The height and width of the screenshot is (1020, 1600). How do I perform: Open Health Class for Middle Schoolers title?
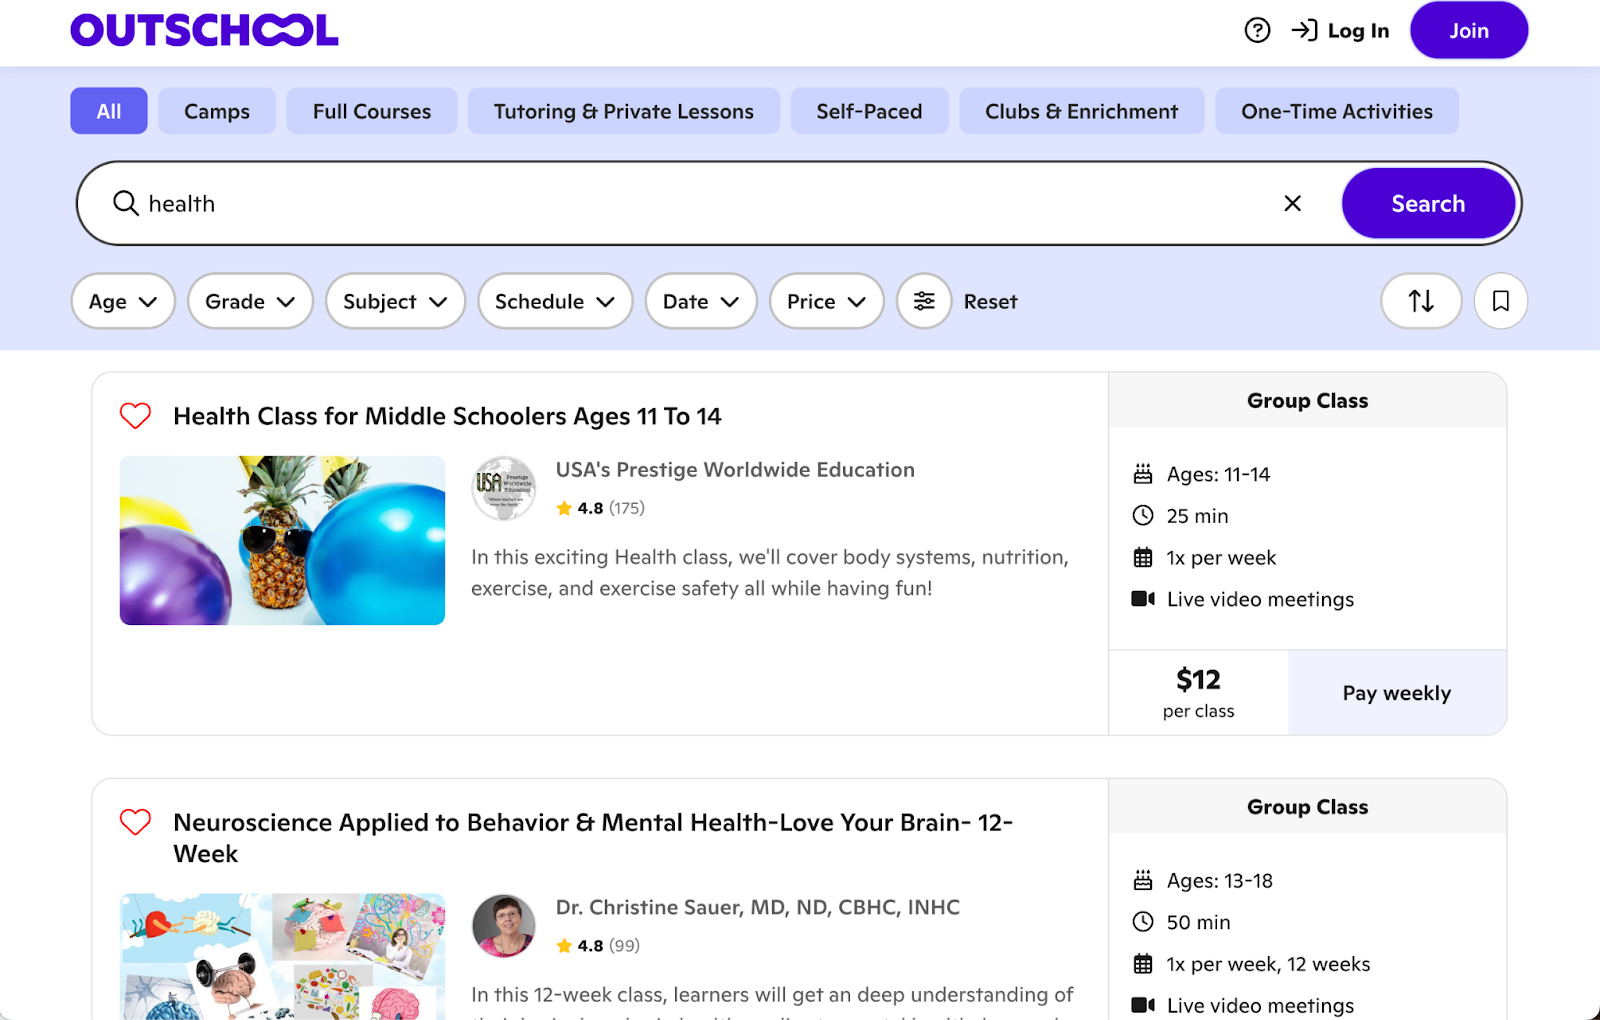click(x=447, y=416)
